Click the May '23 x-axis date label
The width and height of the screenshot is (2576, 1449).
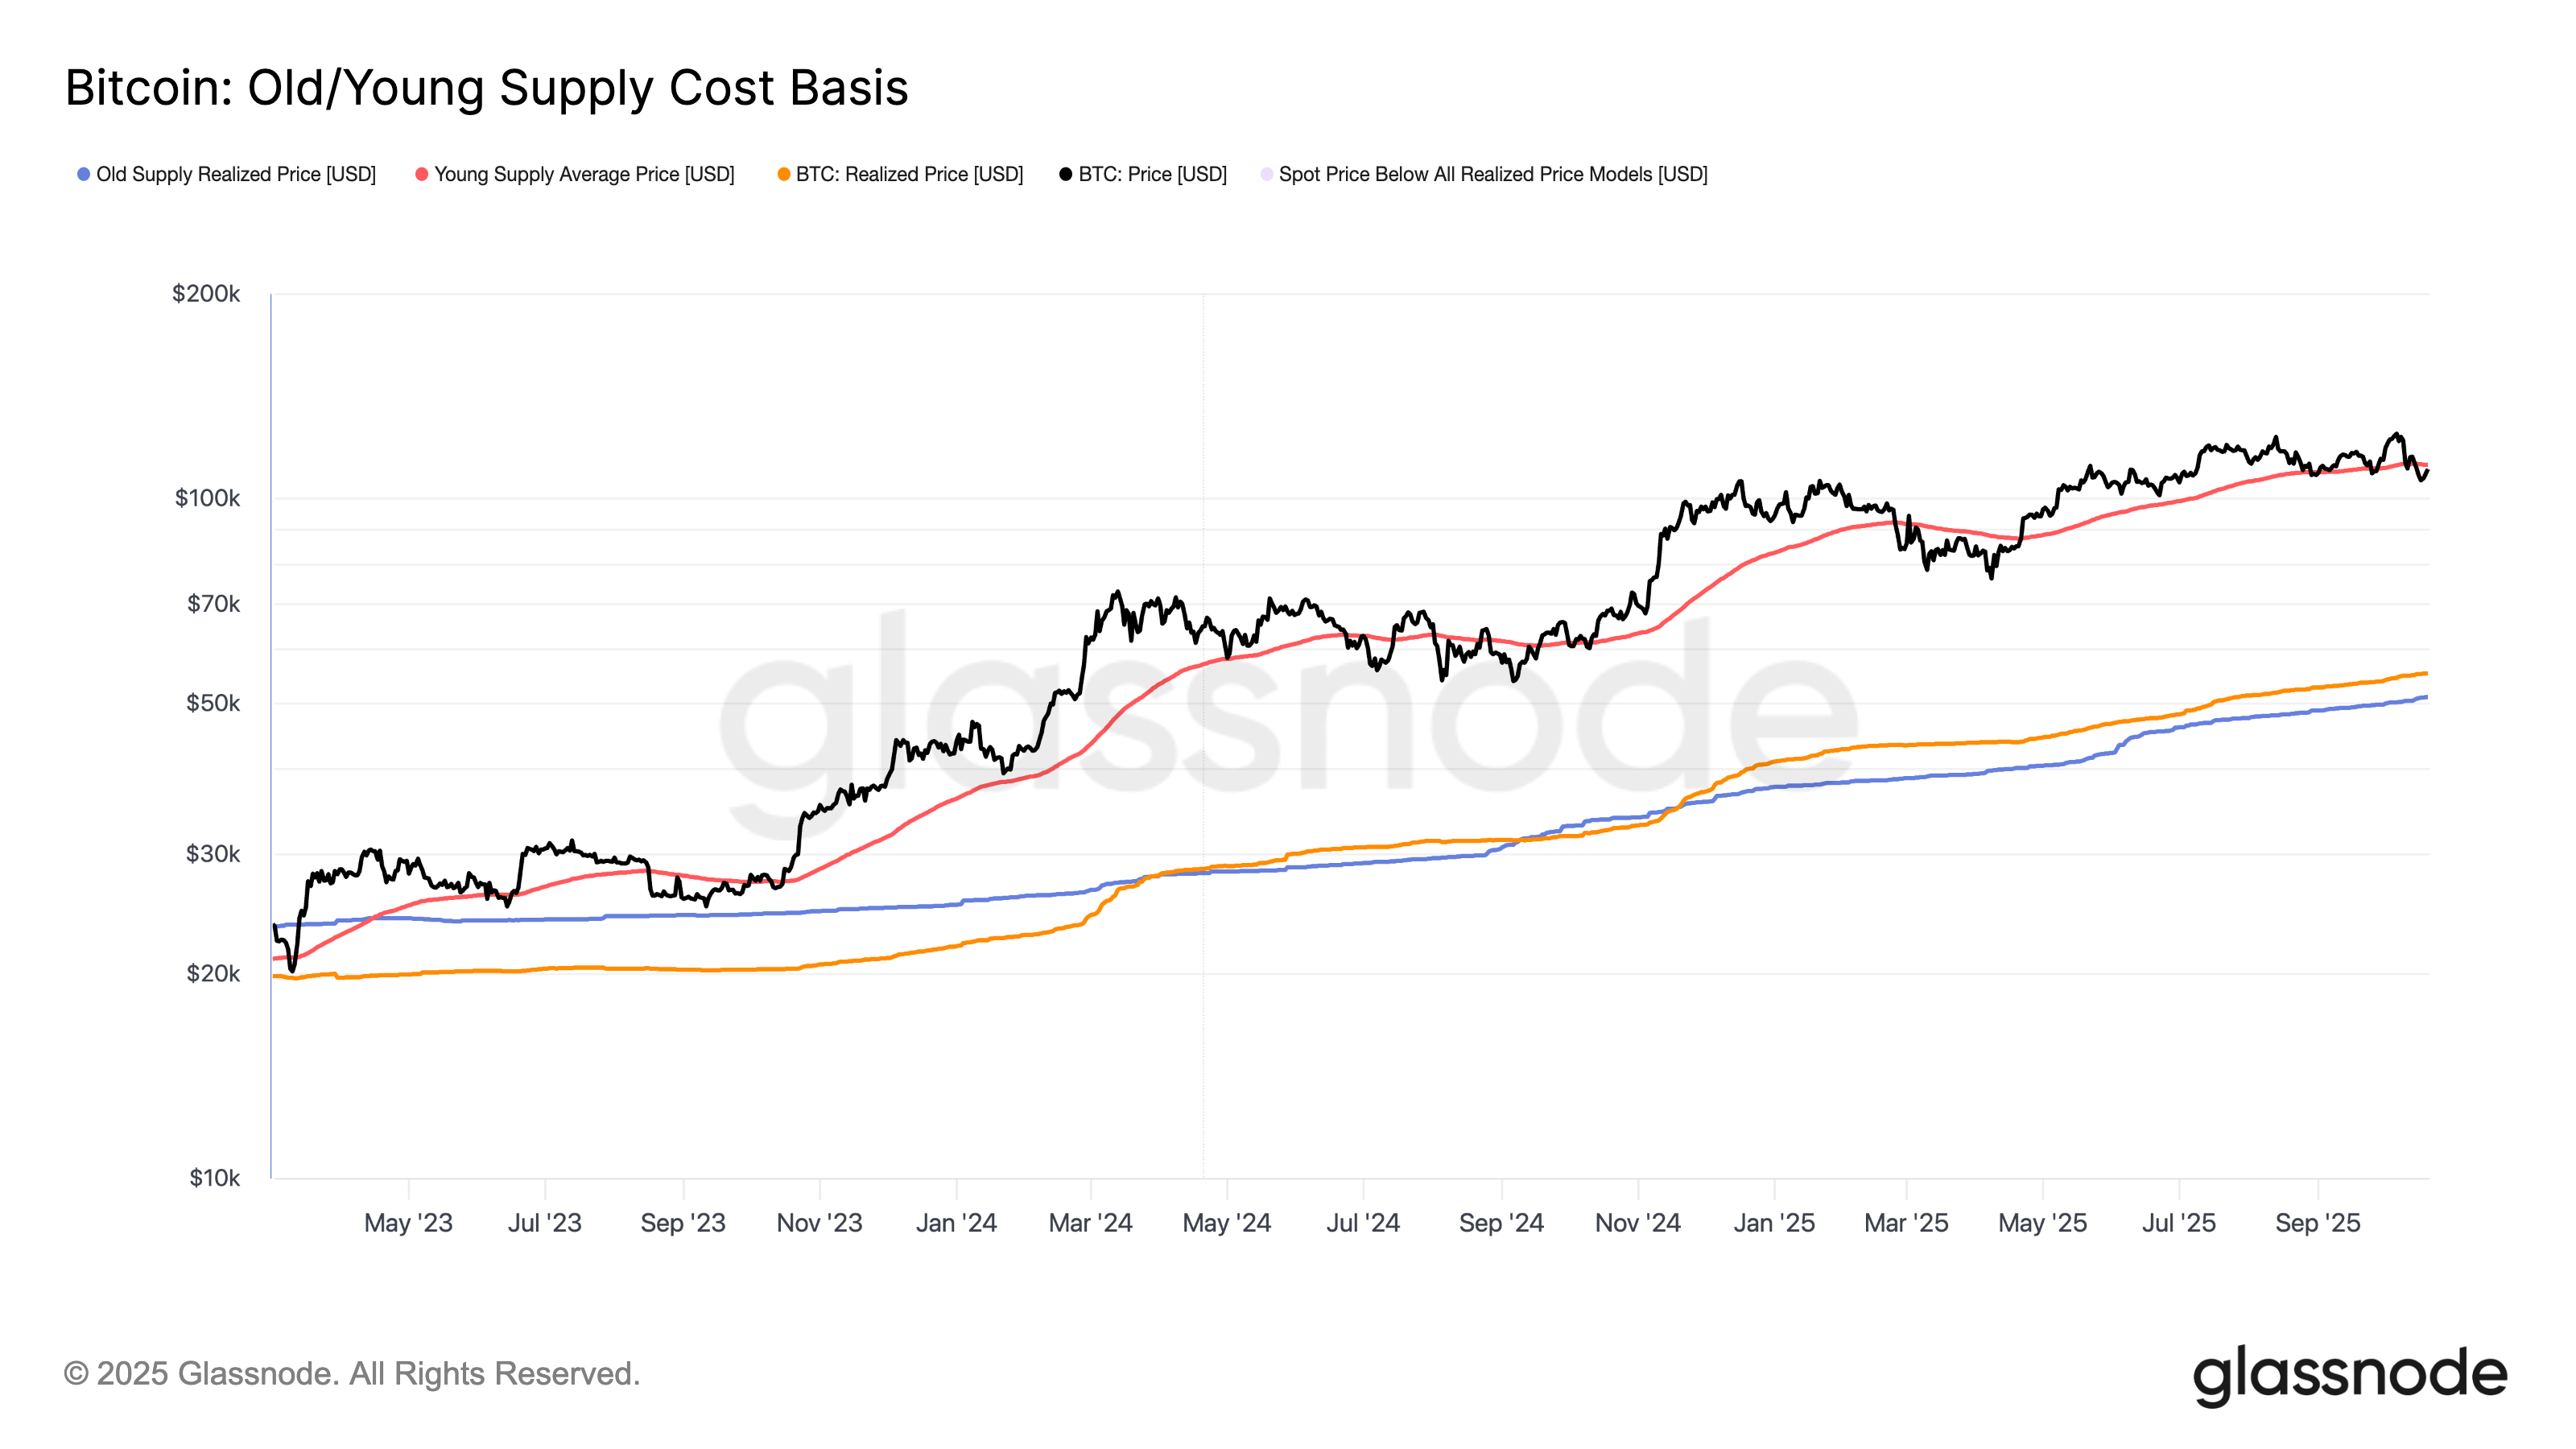click(408, 1223)
